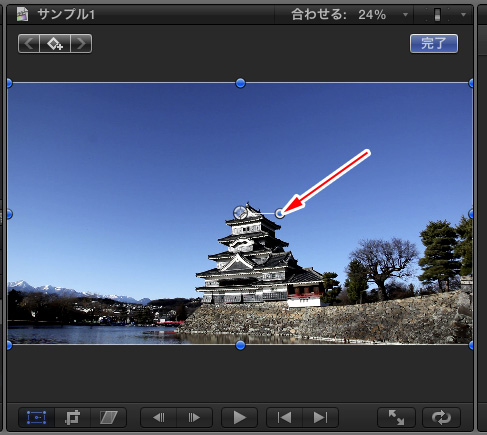The height and width of the screenshot is (435, 487).
Task: Jump to previous edit point
Action: (284, 417)
